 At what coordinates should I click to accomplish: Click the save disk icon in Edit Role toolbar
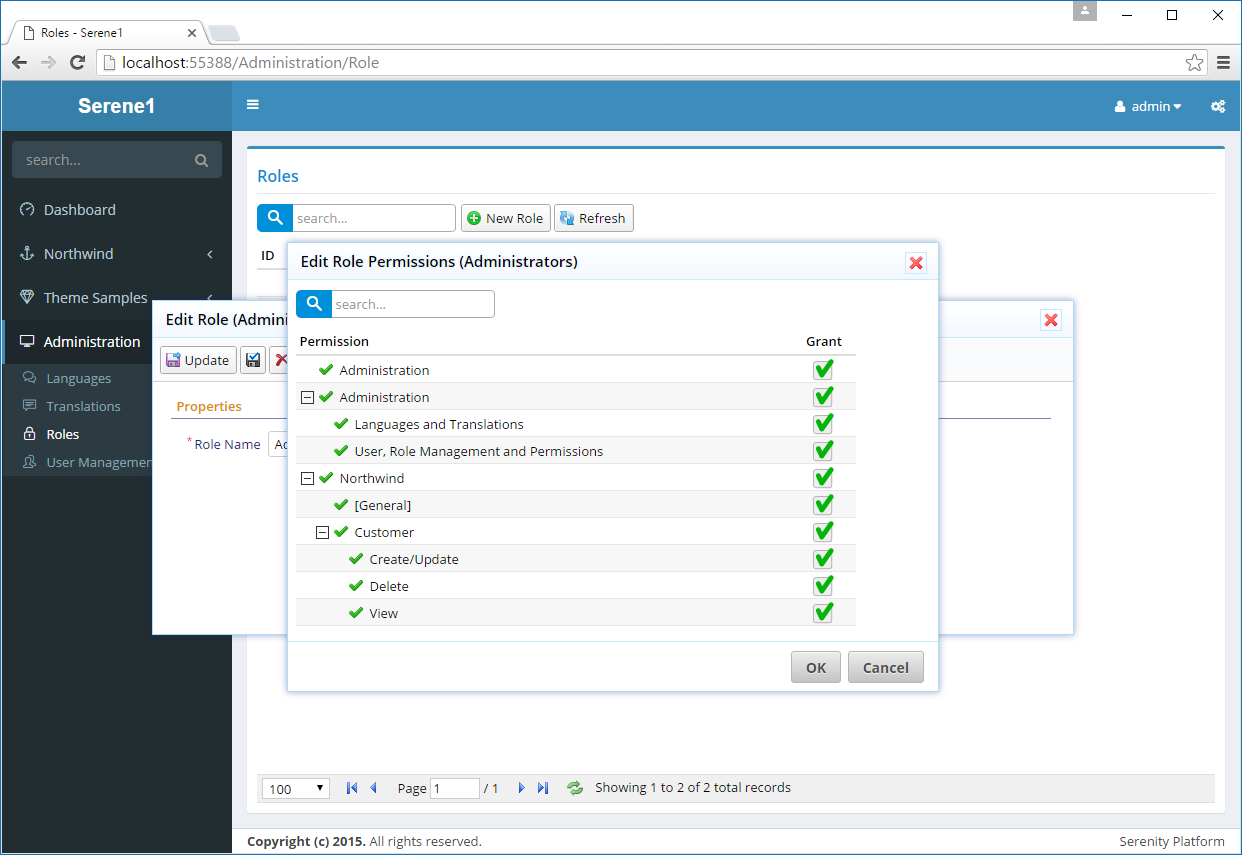point(253,360)
